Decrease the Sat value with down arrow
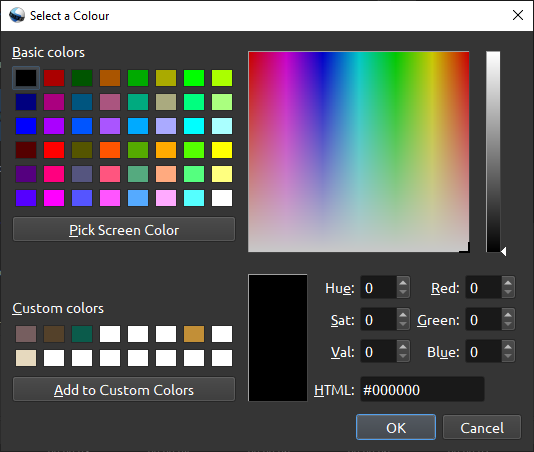 pyautogui.click(x=403, y=324)
